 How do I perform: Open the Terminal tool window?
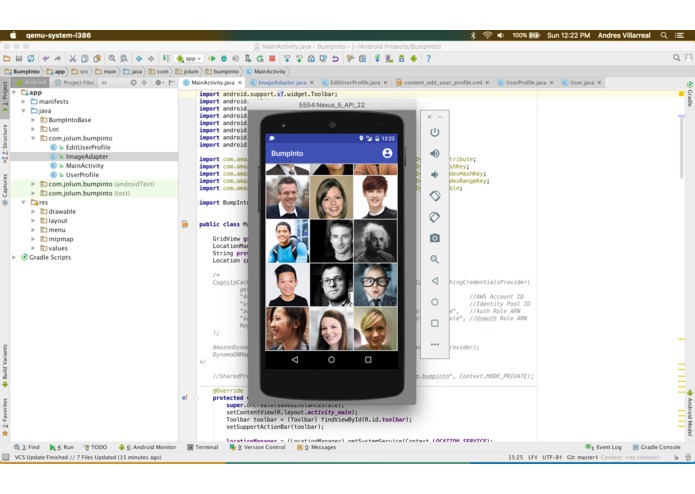click(x=203, y=447)
